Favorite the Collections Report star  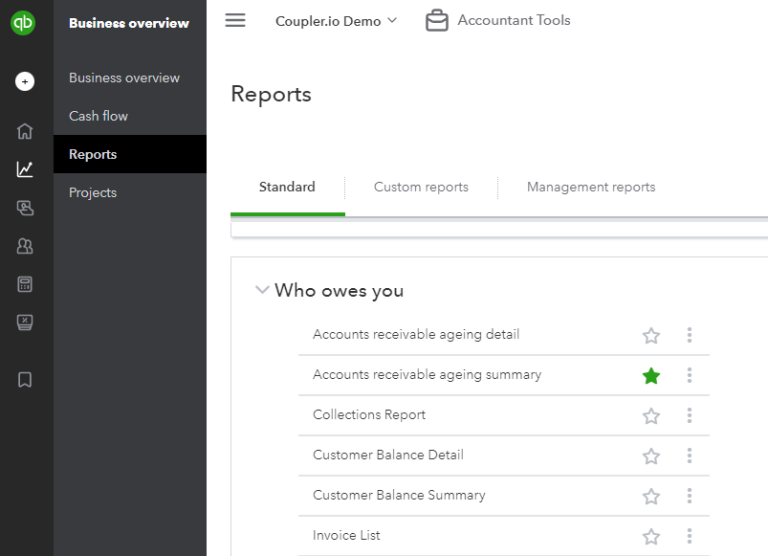click(x=651, y=416)
